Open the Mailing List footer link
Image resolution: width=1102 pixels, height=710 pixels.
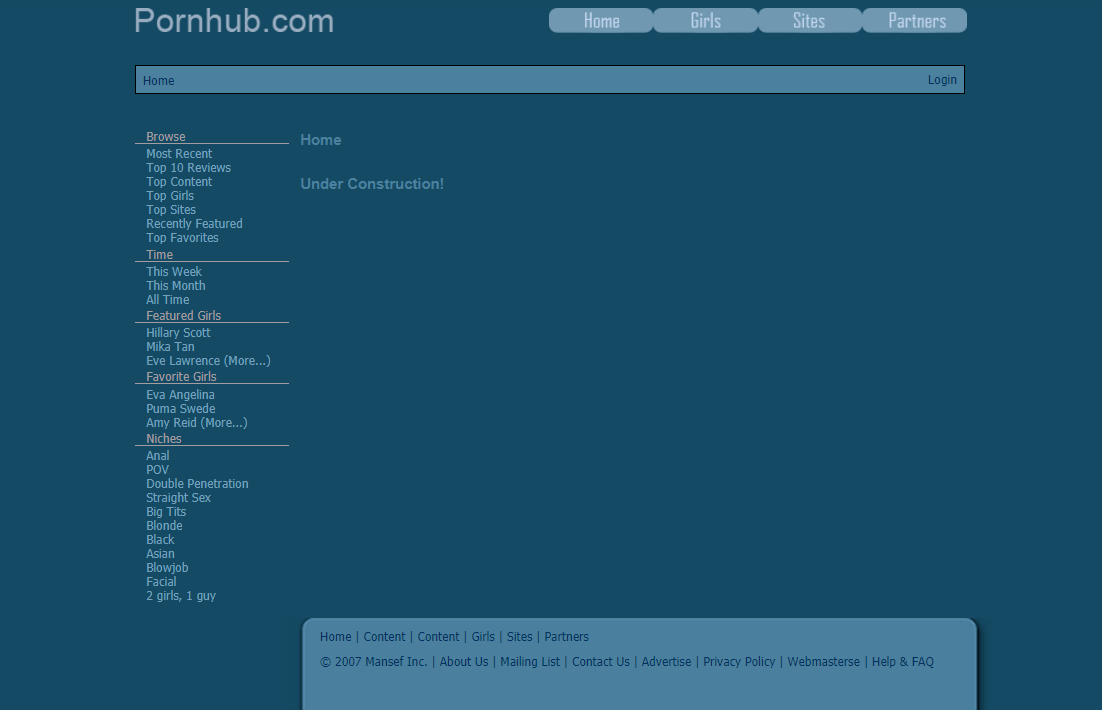tap(530, 662)
